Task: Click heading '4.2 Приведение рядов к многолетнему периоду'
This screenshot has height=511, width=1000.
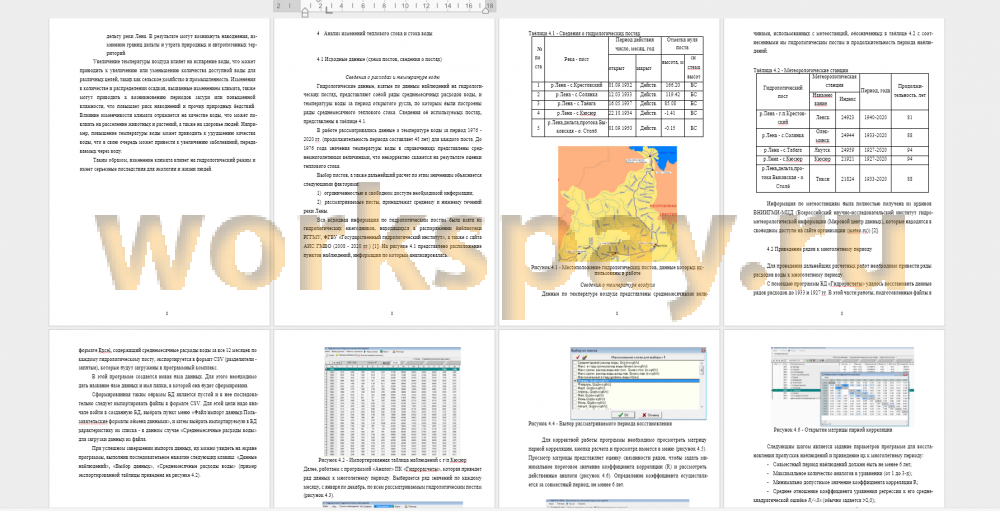Action: pos(820,249)
